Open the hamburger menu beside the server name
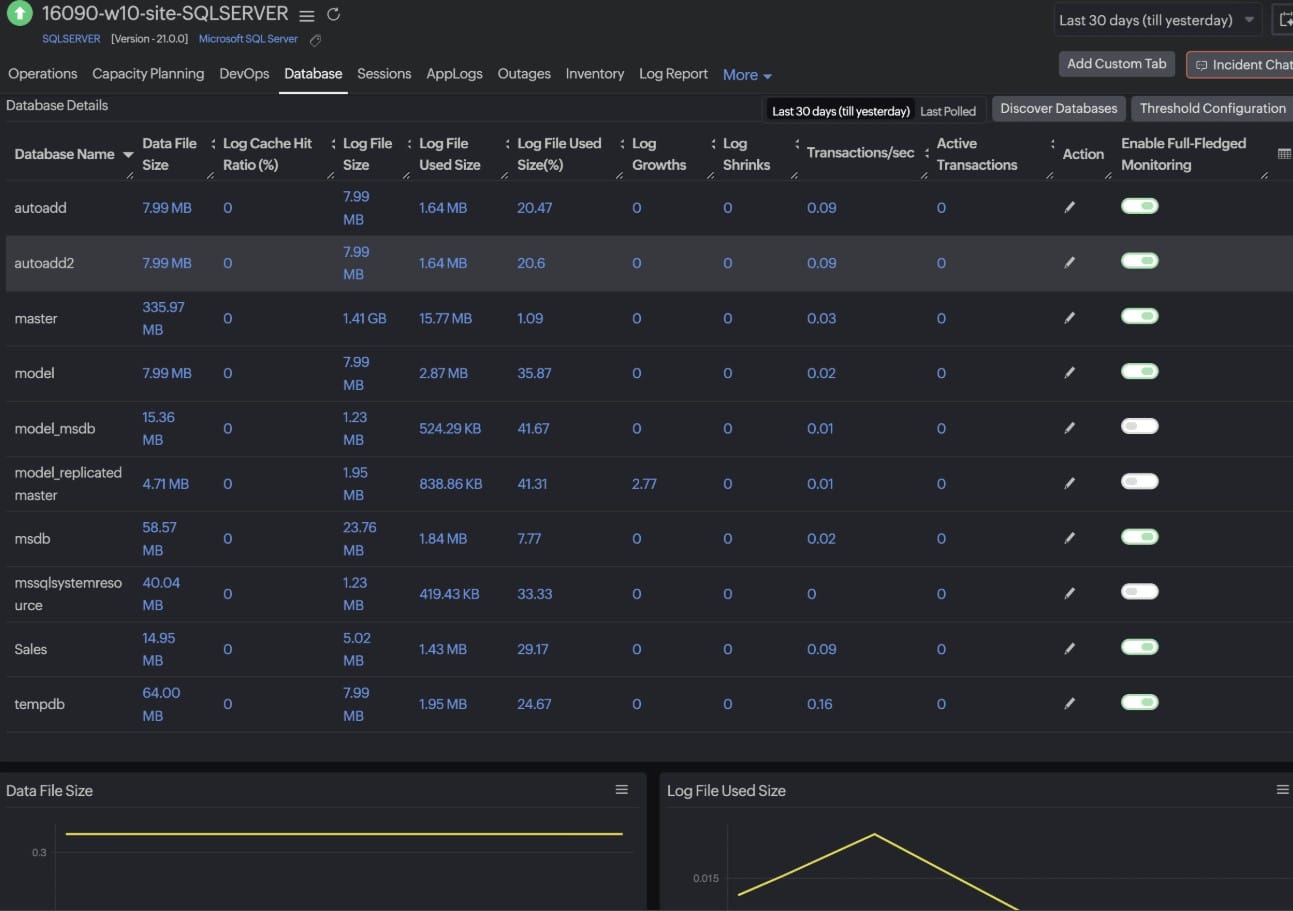Image resolution: width=1293 pixels, height=911 pixels. point(306,14)
